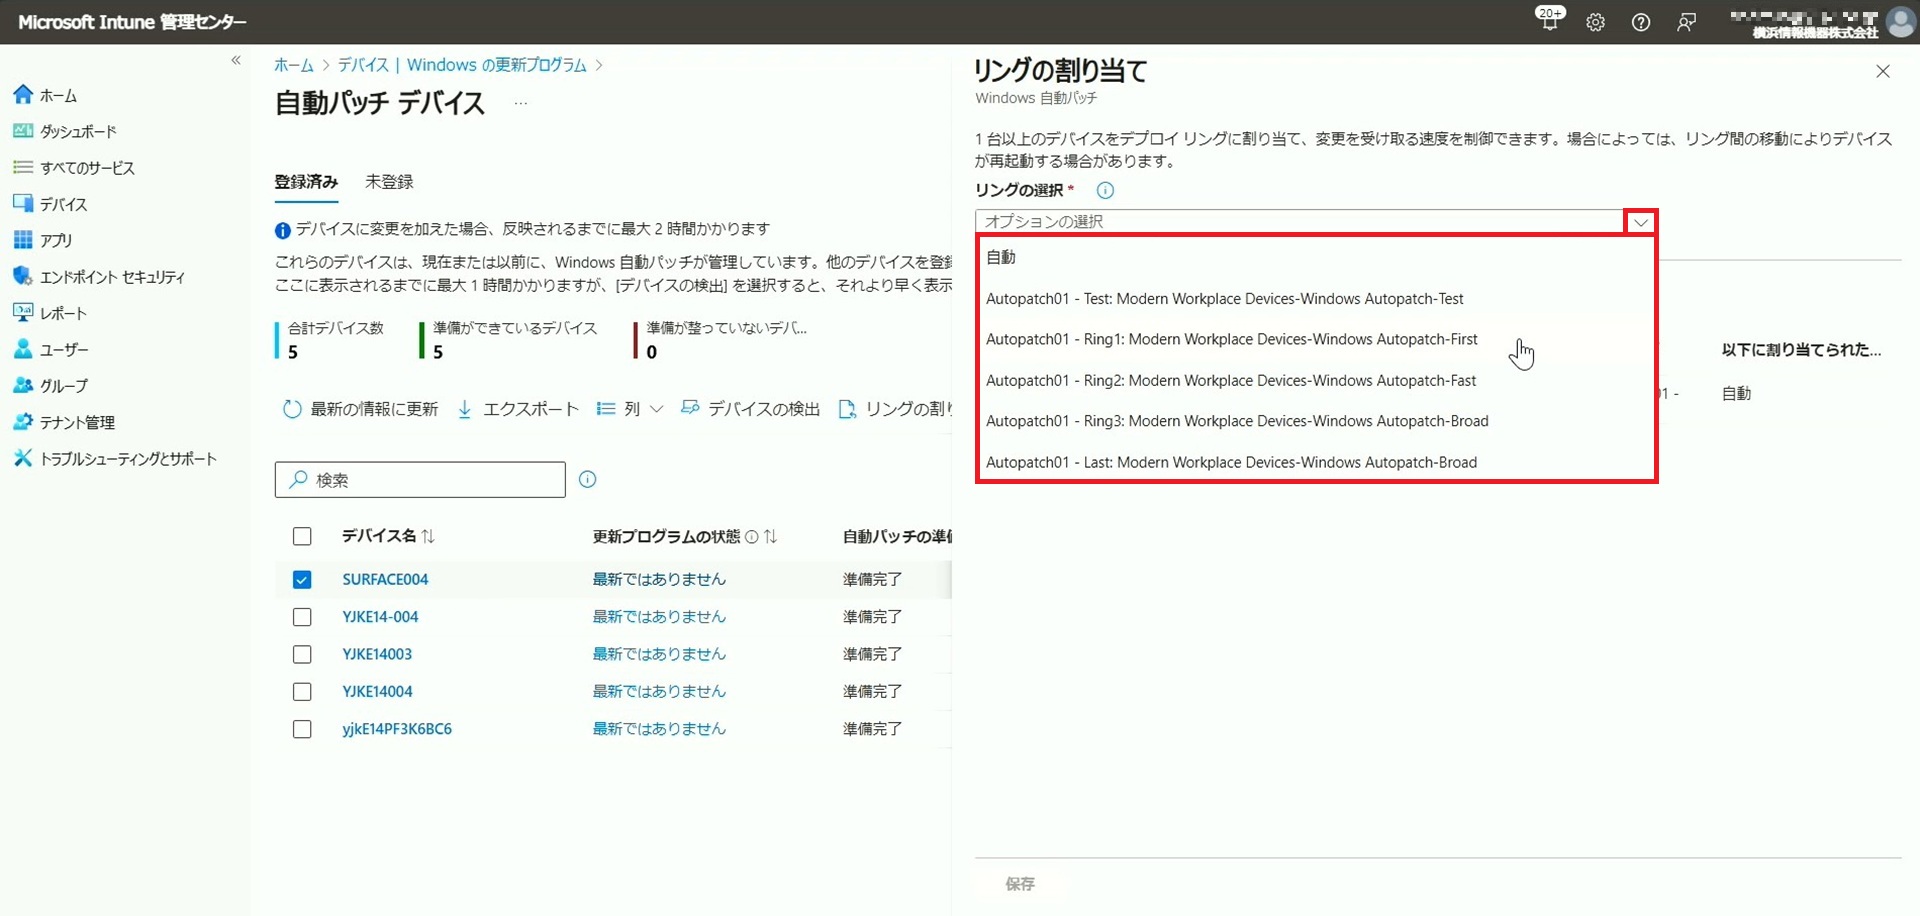This screenshot has height=916, width=1920.
Task: Open ダッシュボード in sidebar
Action: 65,131
